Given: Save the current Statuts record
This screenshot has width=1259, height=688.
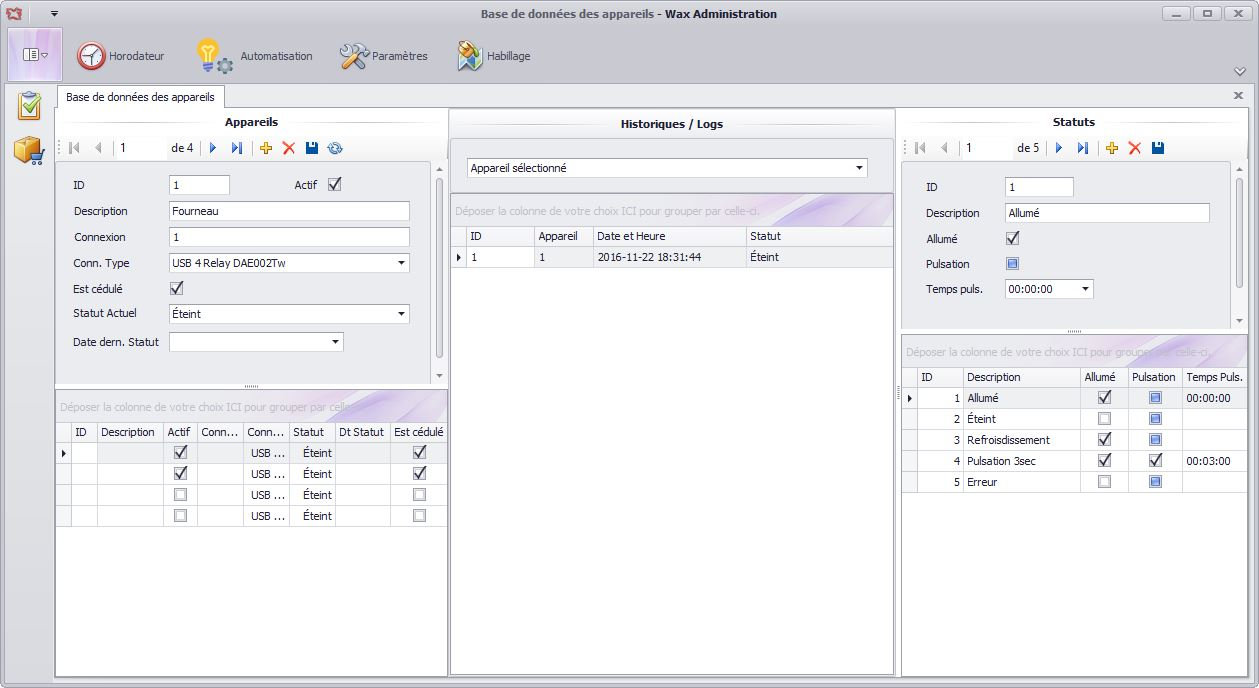Looking at the screenshot, I should click(1158, 148).
